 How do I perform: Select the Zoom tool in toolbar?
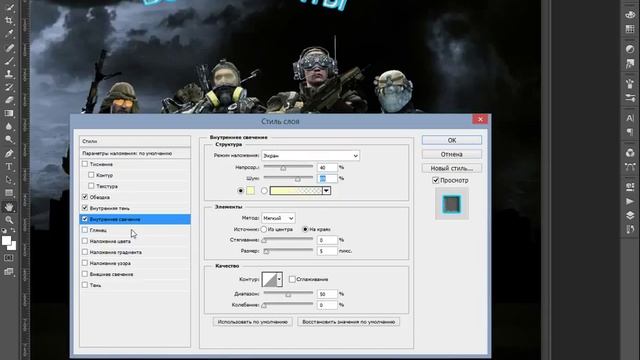[9, 220]
